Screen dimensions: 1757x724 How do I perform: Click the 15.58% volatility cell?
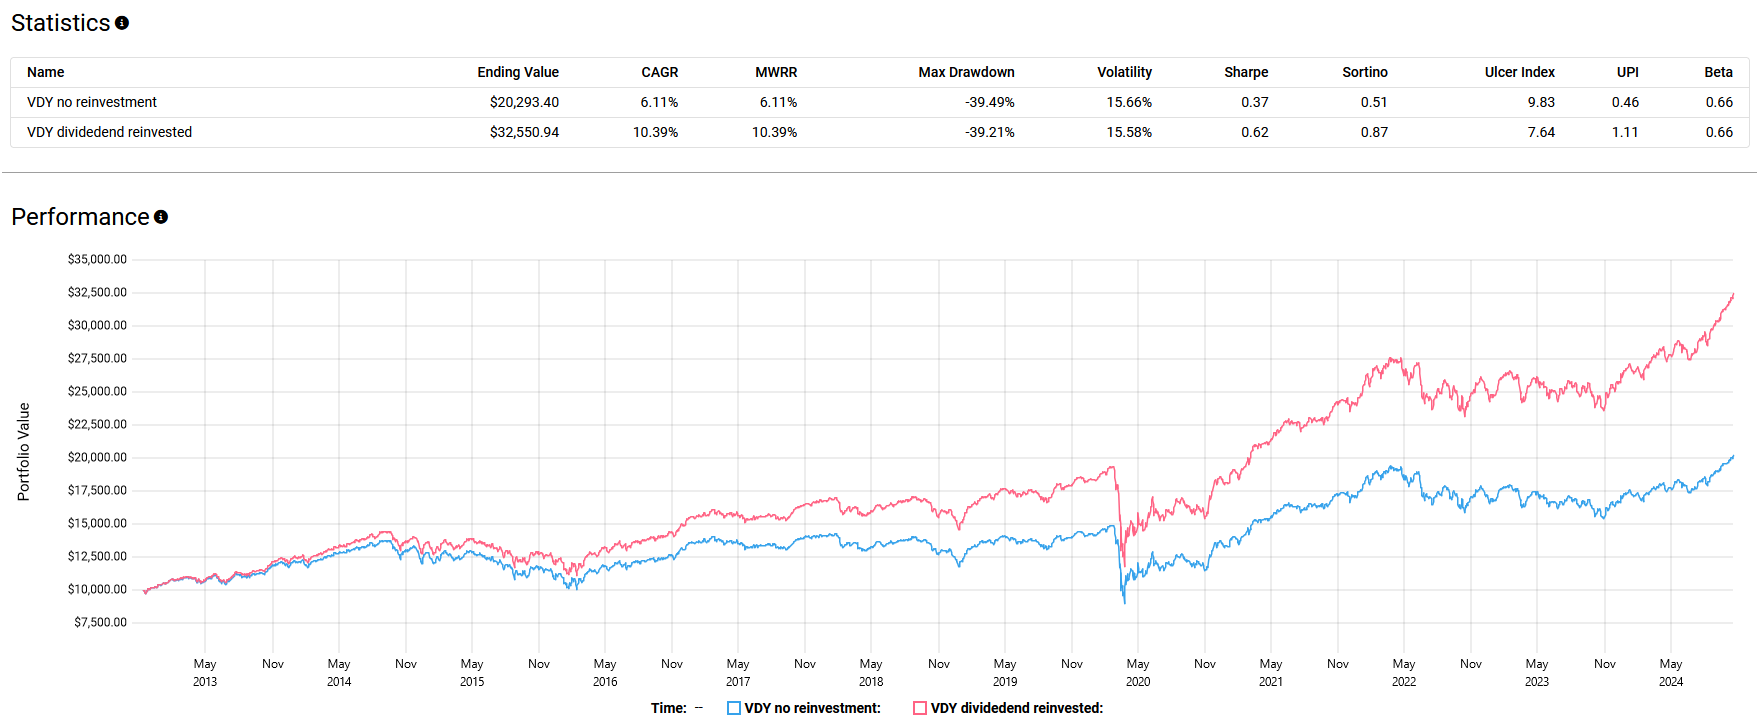tap(1129, 132)
